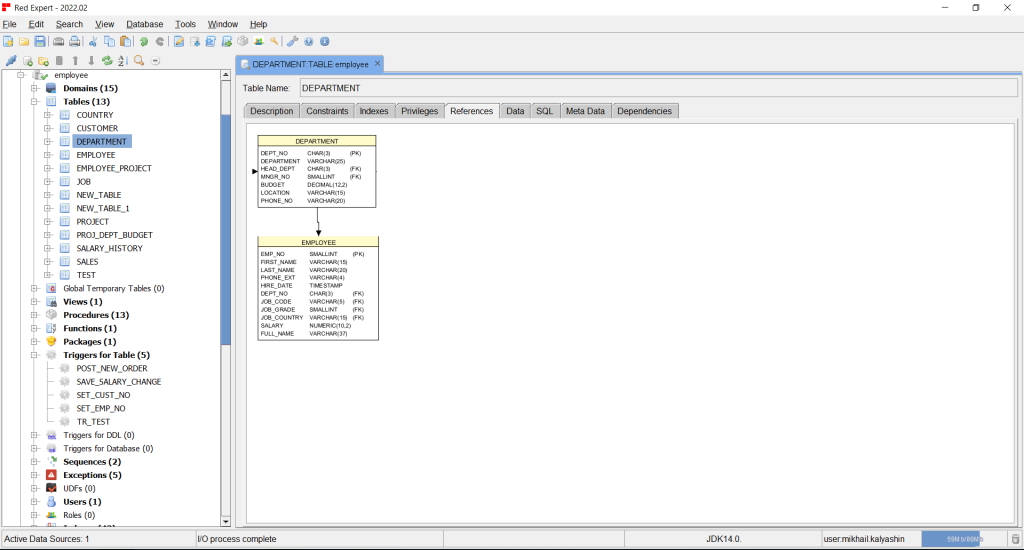Open the Tools menu
This screenshot has height=550, width=1024.
(185, 24)
